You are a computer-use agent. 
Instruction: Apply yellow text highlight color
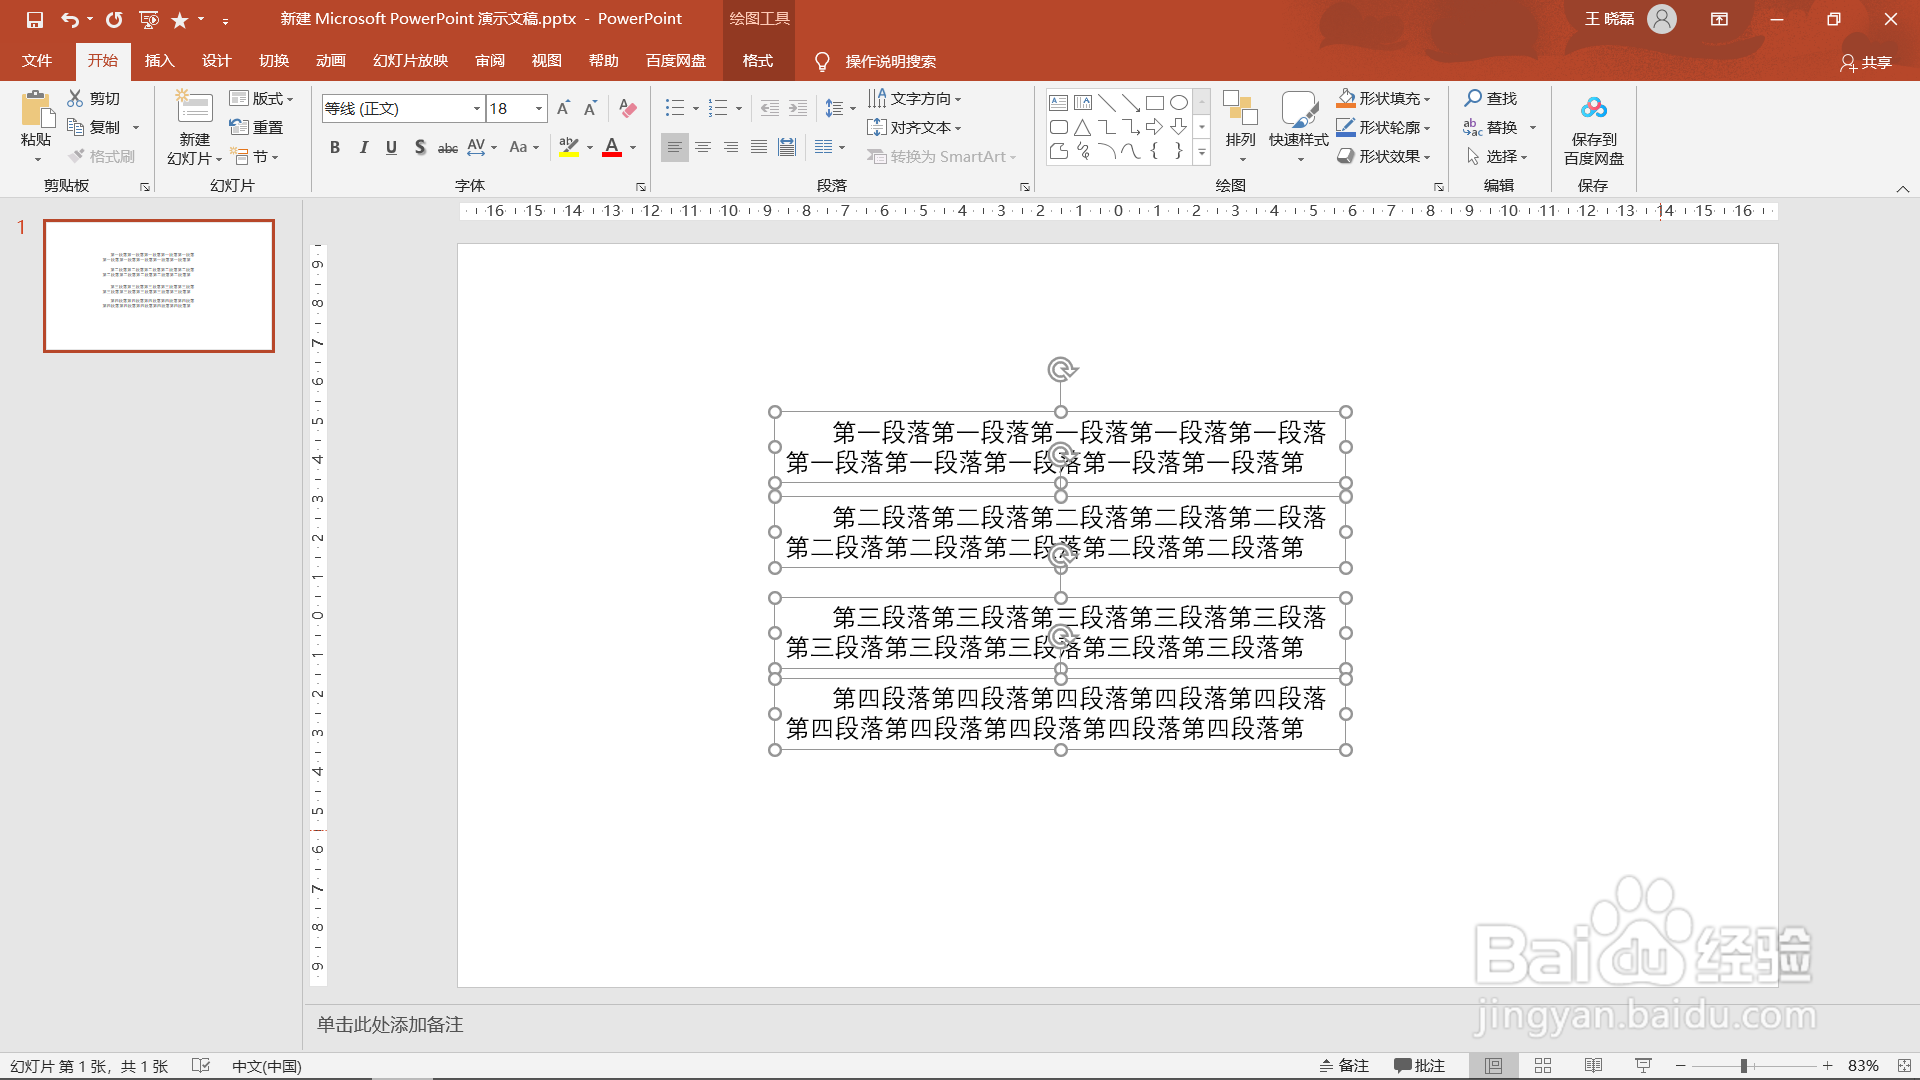(x=569, y=147)
